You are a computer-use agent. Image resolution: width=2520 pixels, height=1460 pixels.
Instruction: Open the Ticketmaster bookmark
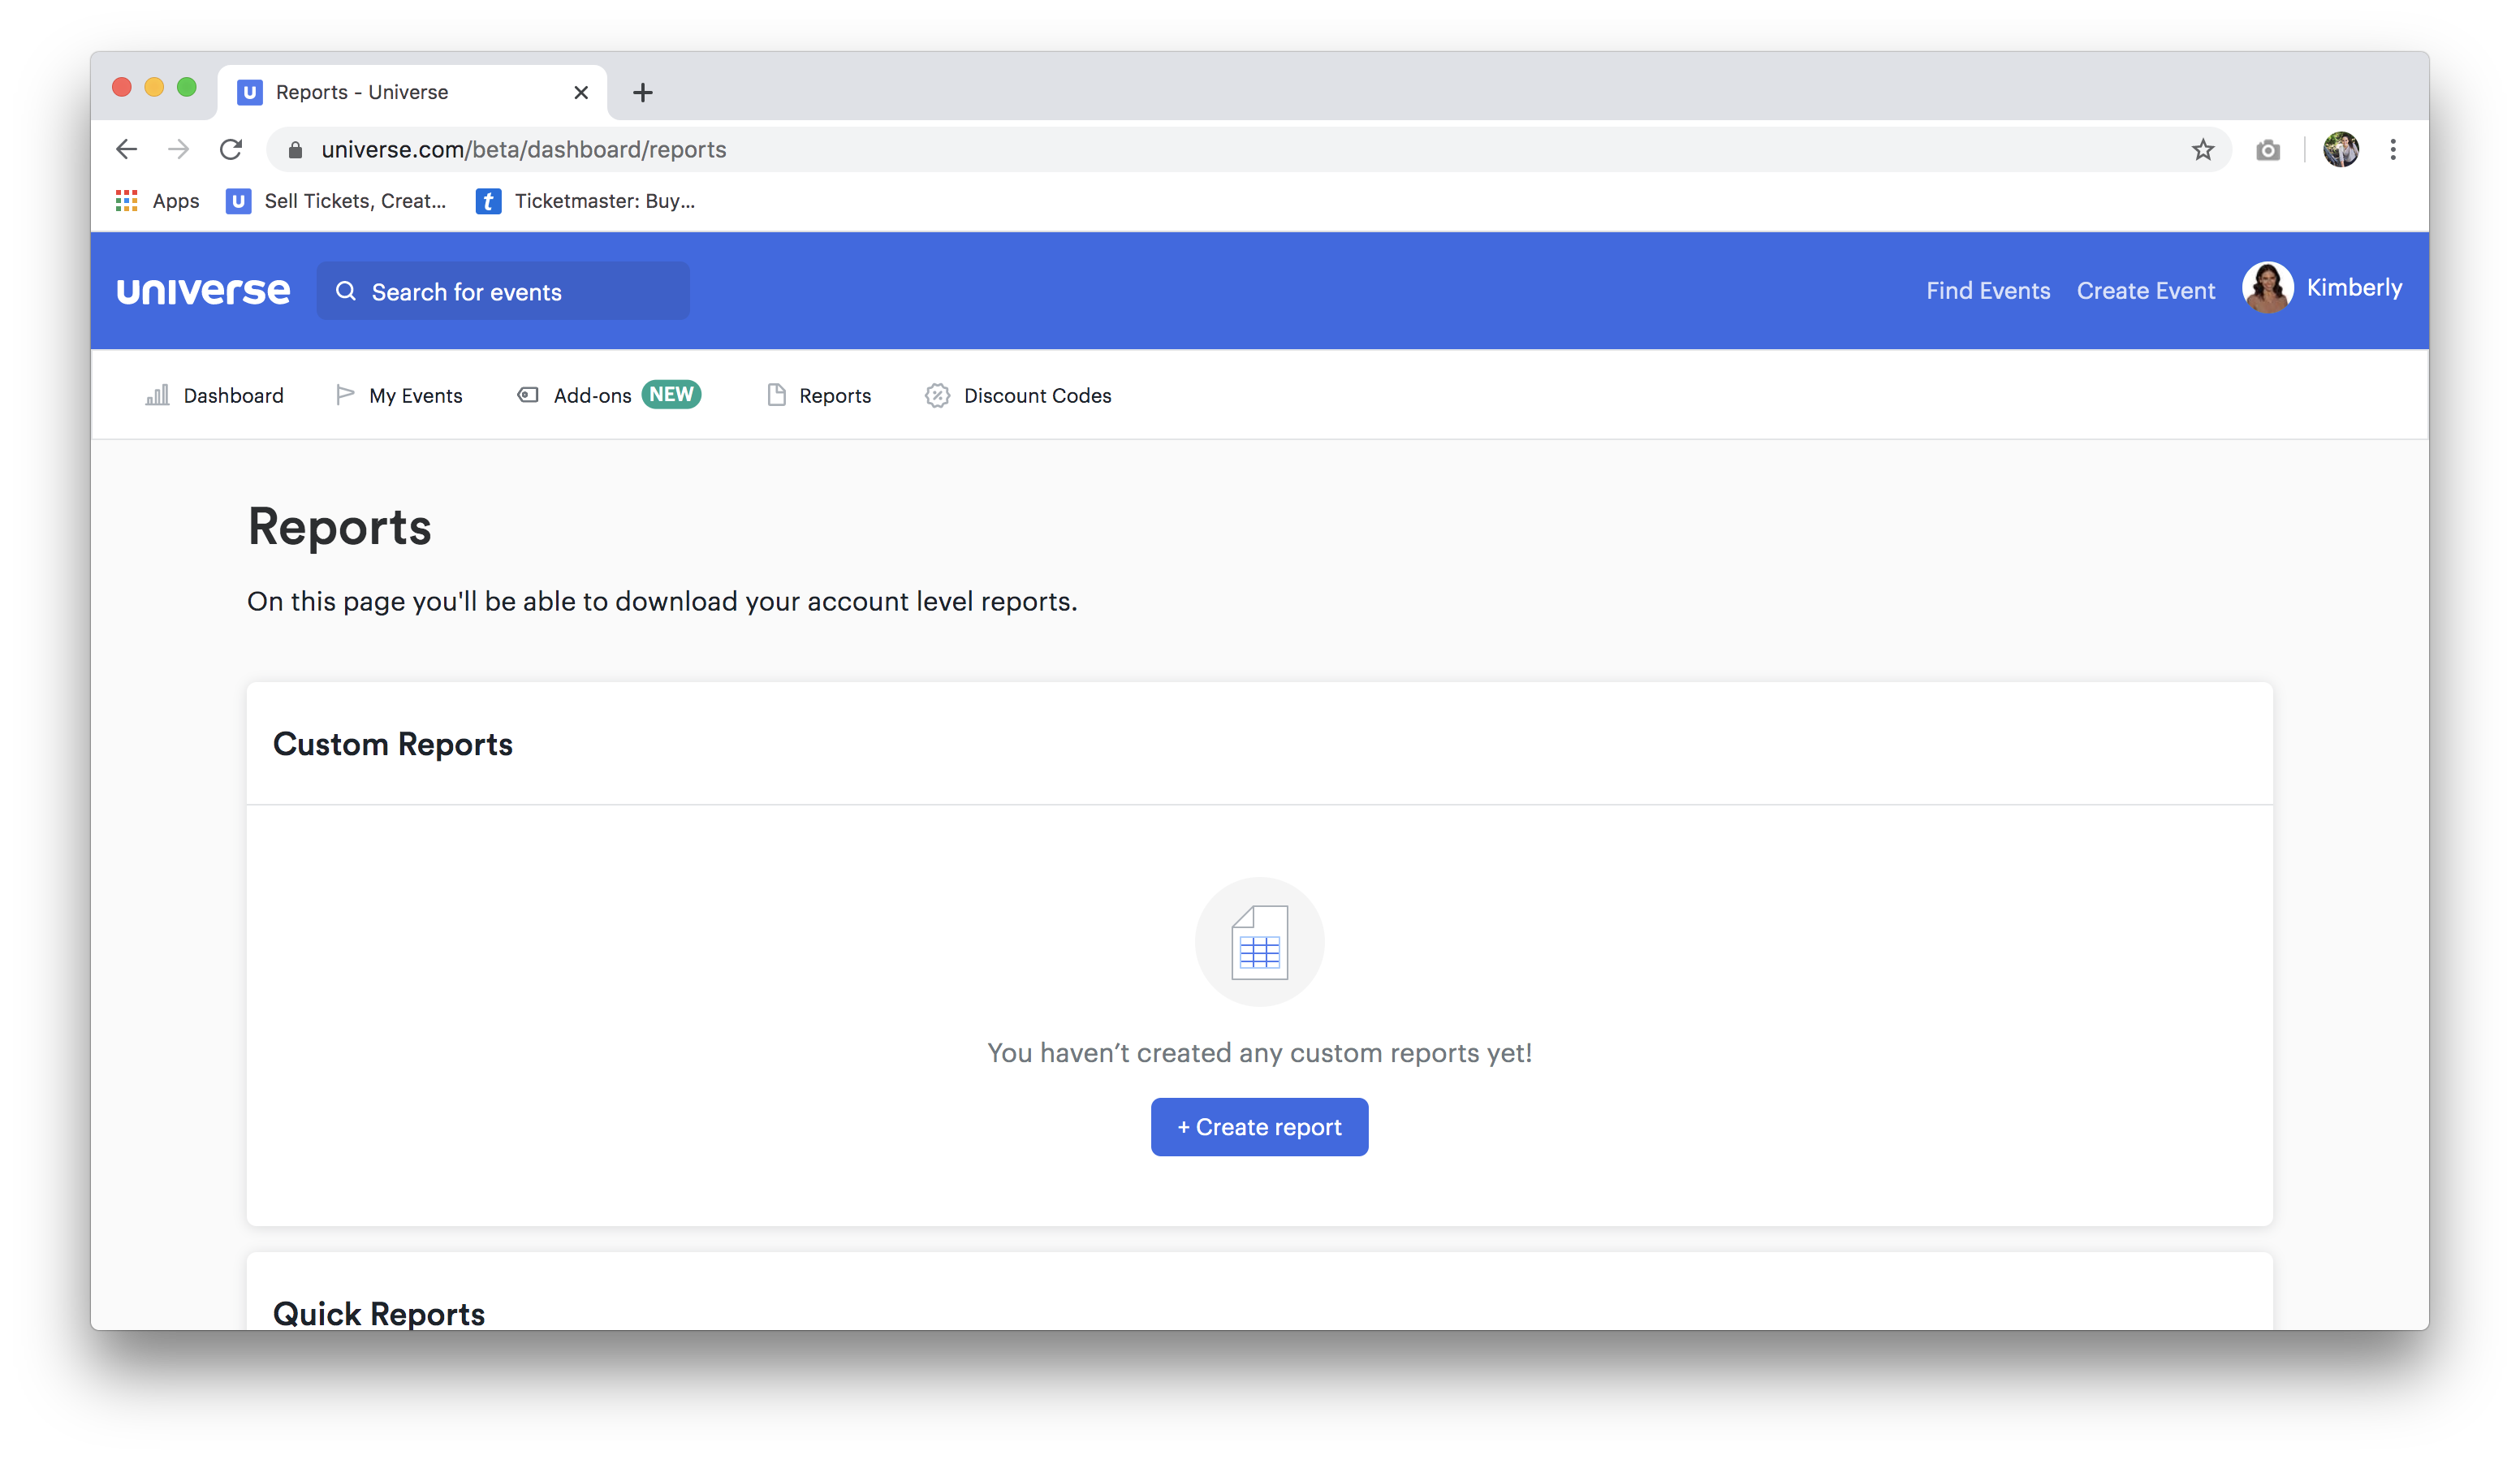click(x=586, y=201)
